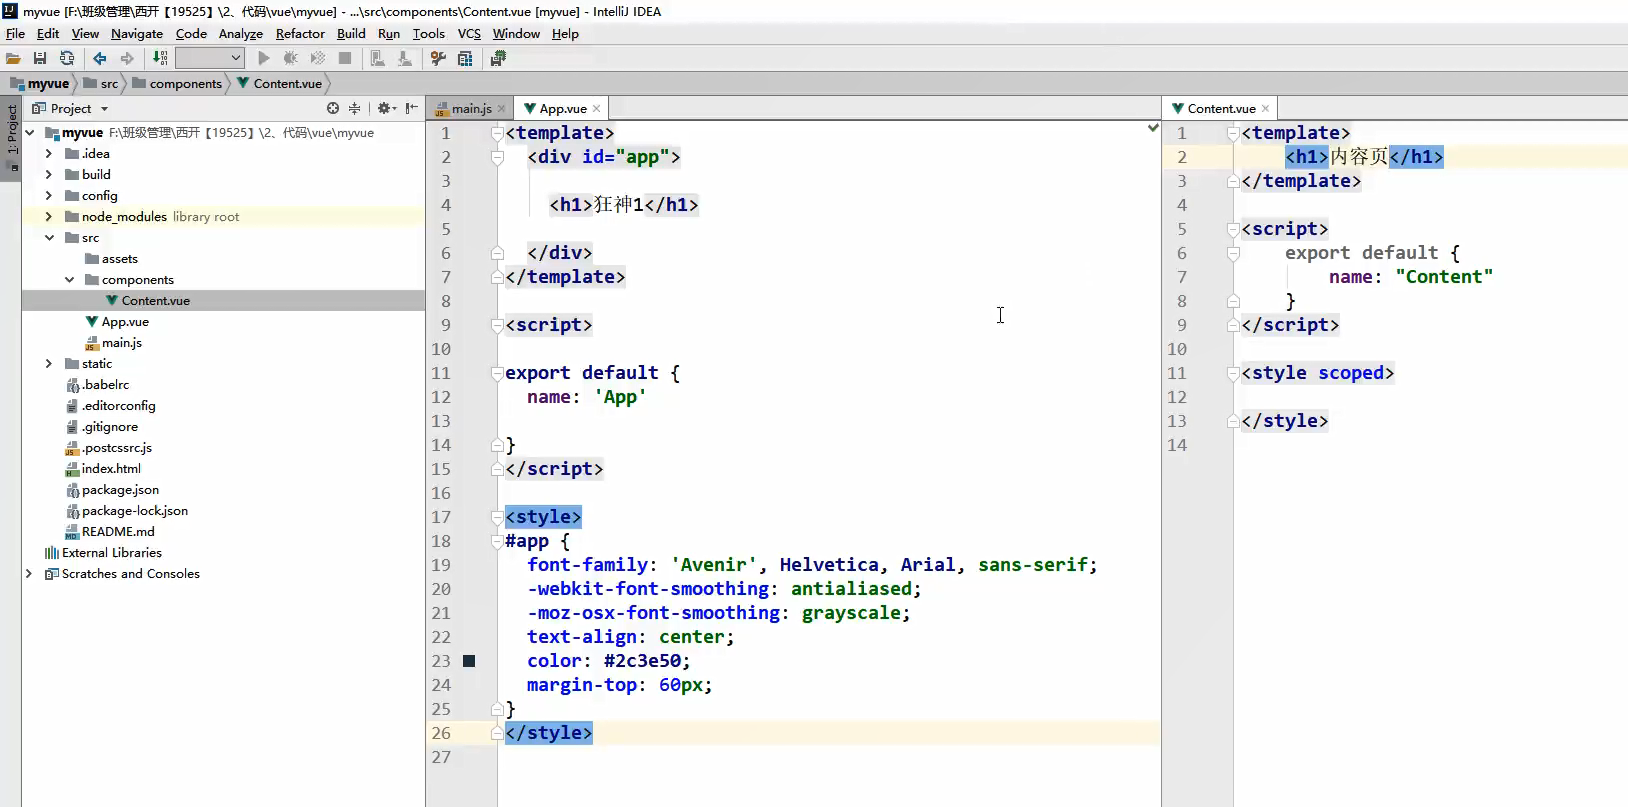Select README.md in the project tree
The width and height of the screenshot is (1628, 807).
click(x=118, y=532)
